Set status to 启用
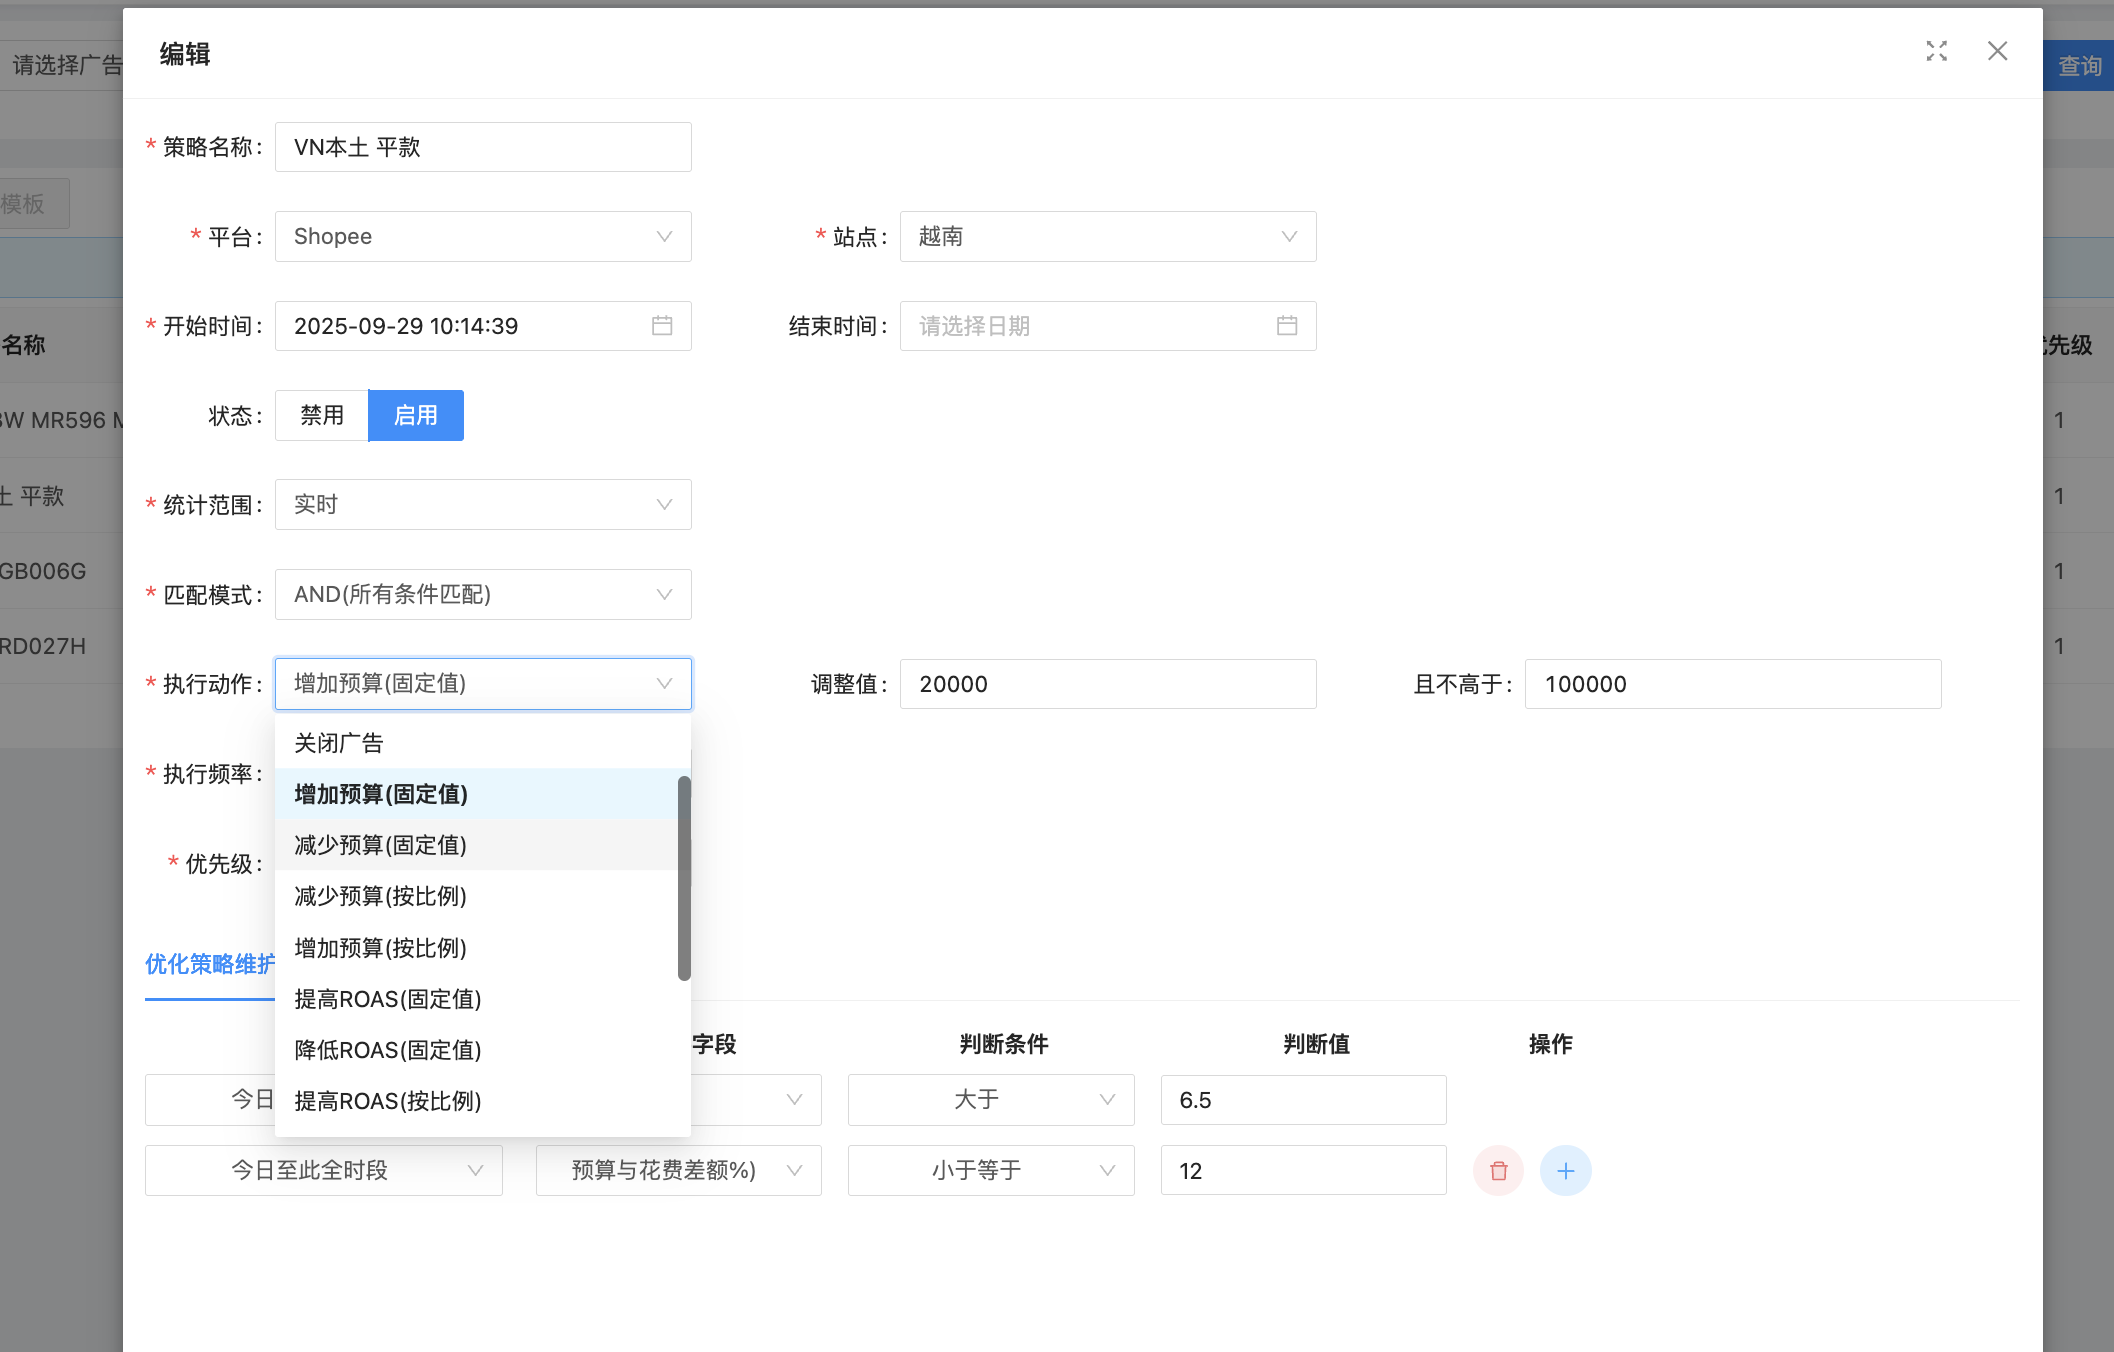Viewport: 2114px width, 1352px height. [416, 415]
